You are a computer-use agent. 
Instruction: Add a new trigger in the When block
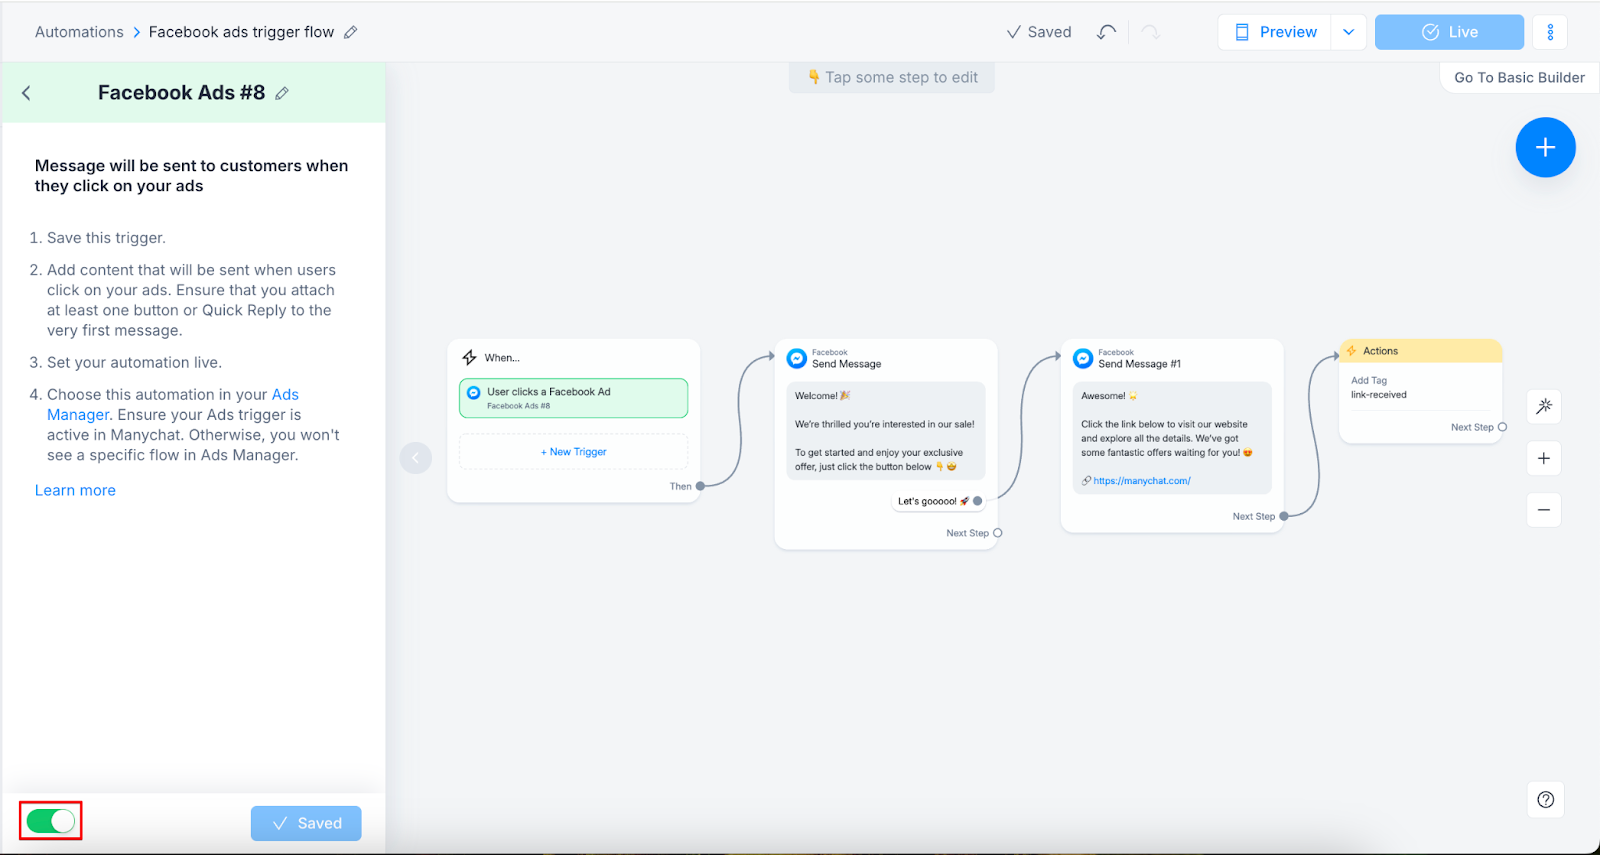tap(574, 452)
